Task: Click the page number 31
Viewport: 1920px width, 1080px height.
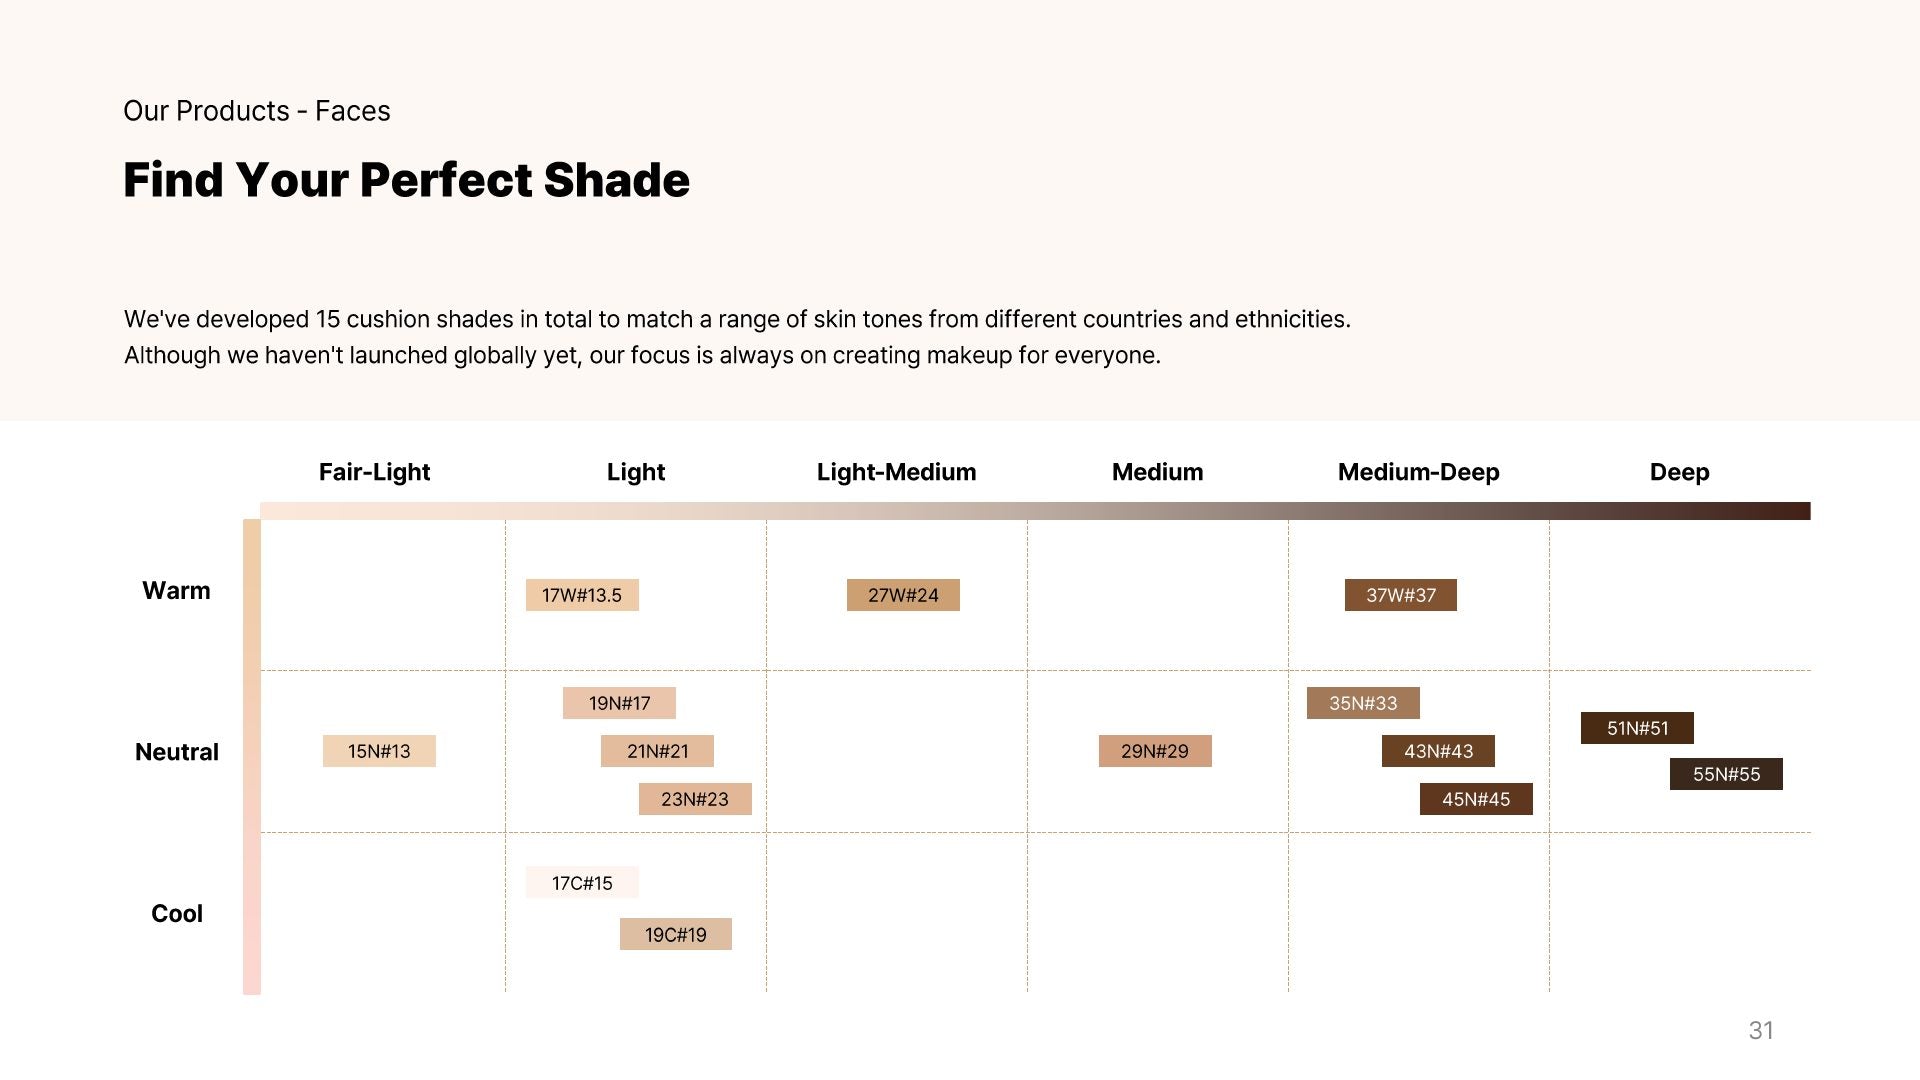Action: click(x=1761, y=1030)
